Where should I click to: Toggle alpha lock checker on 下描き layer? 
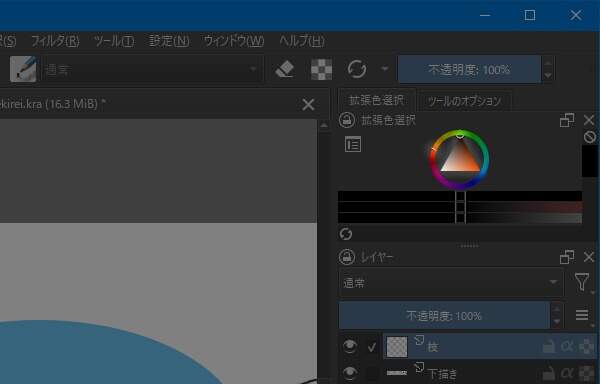click(x=586, y=373)
